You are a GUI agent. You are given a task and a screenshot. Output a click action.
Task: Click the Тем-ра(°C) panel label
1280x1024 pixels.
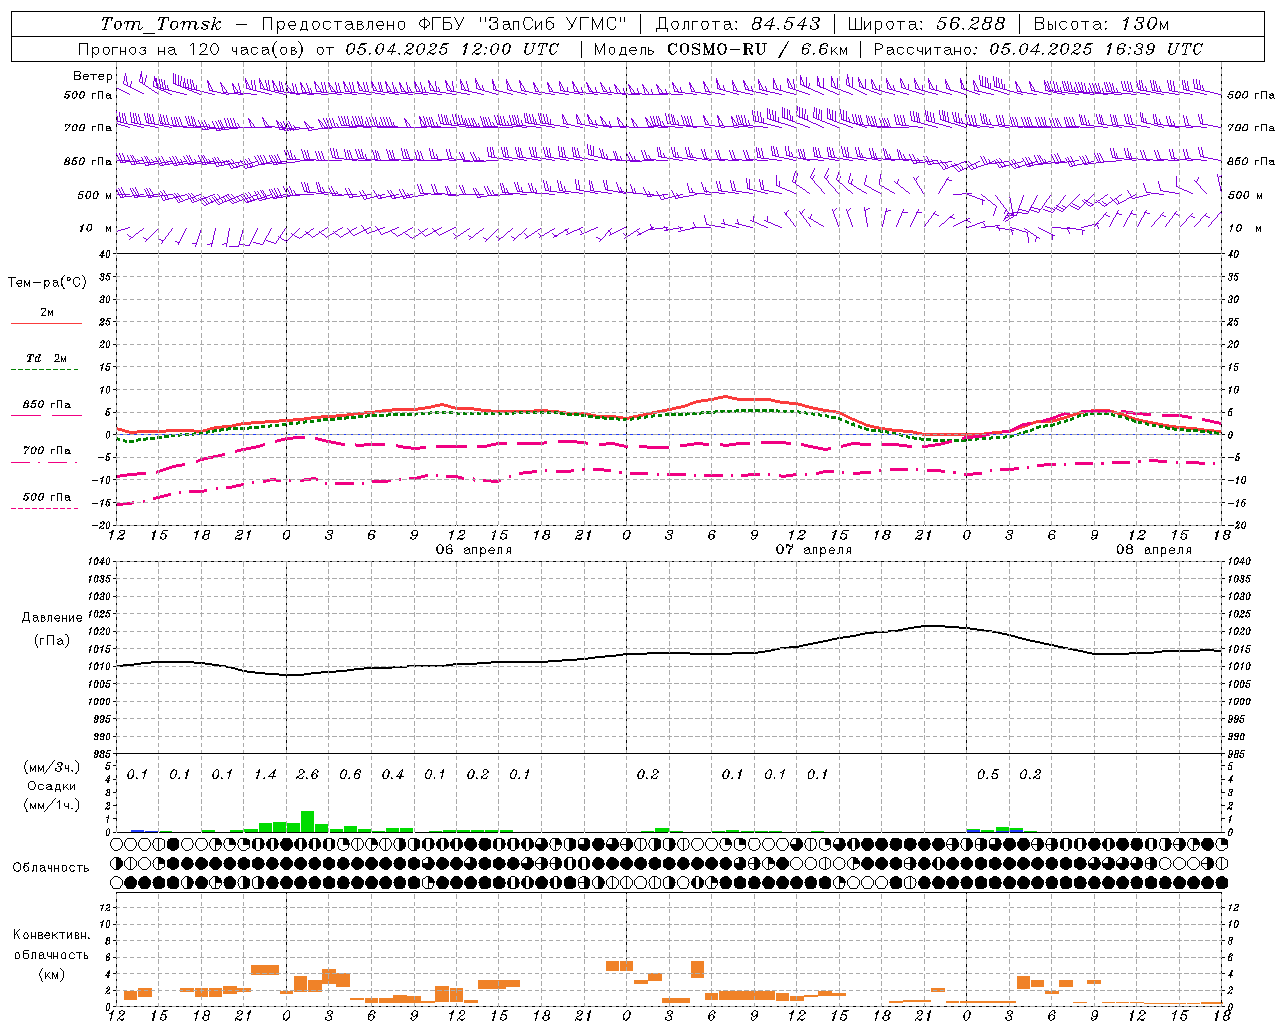(47, 283)
